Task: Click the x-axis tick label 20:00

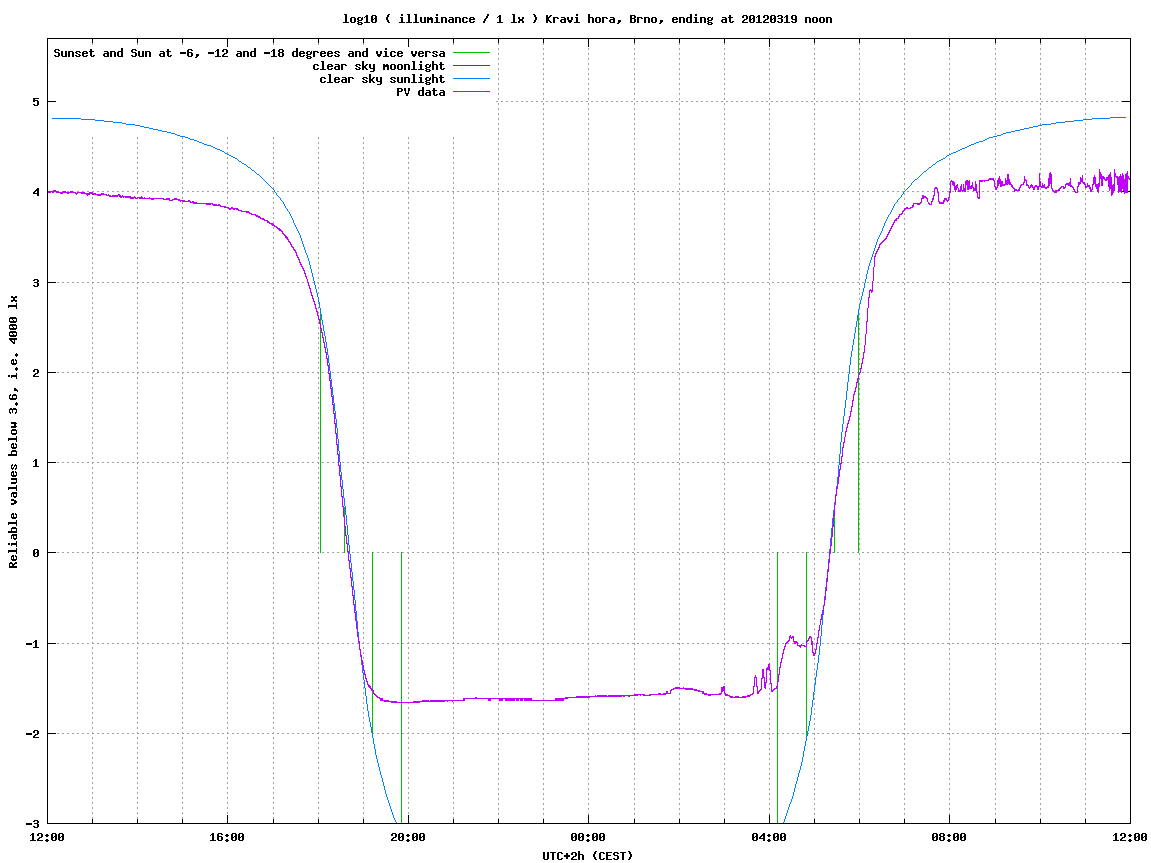Action: pos(408,837)
